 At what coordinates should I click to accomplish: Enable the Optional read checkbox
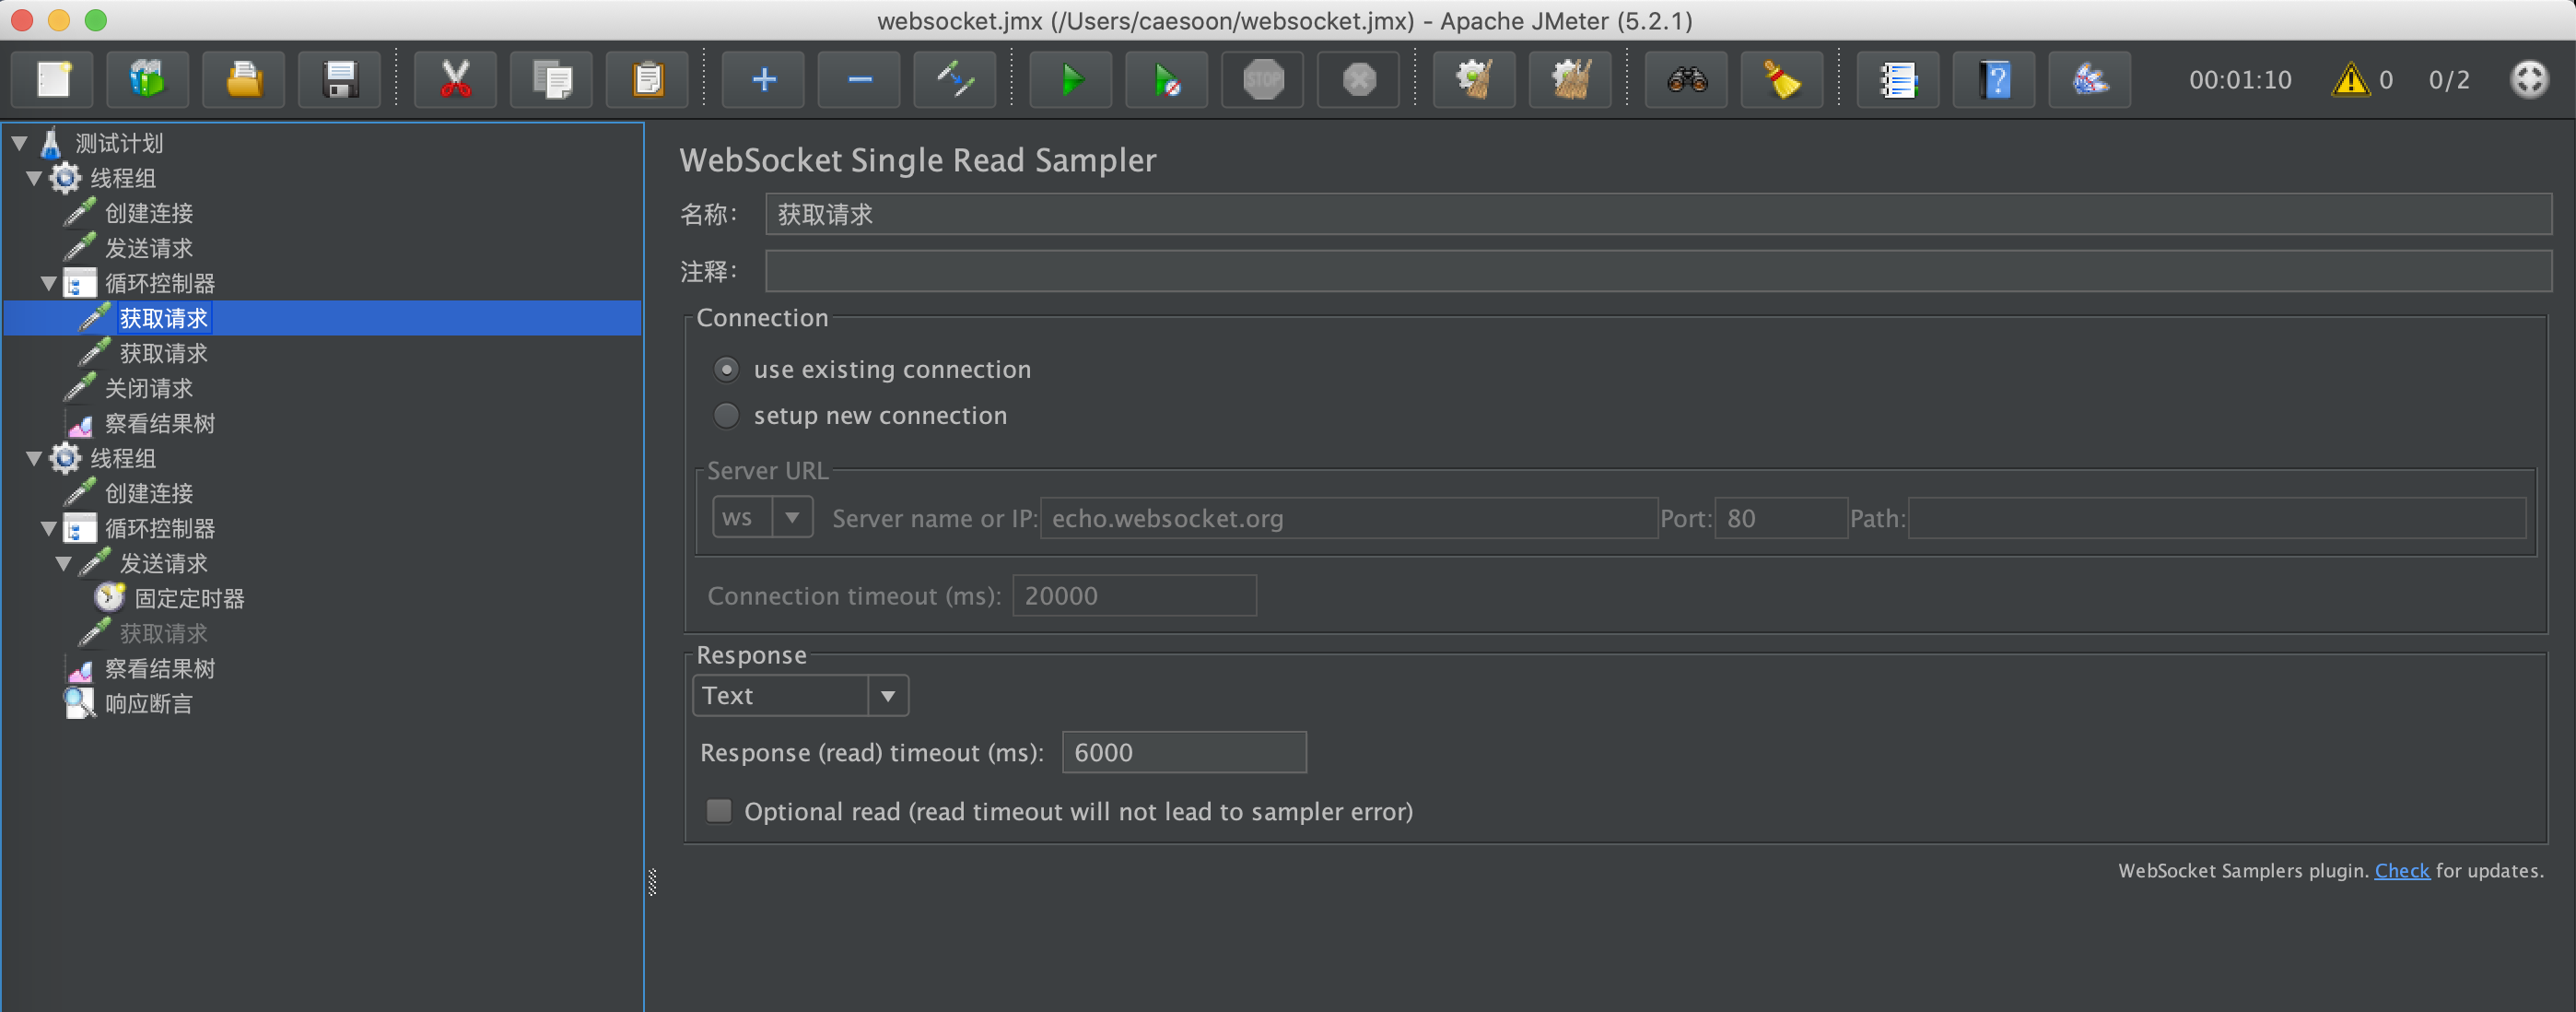pyautogui.click(x=719, y=811)
